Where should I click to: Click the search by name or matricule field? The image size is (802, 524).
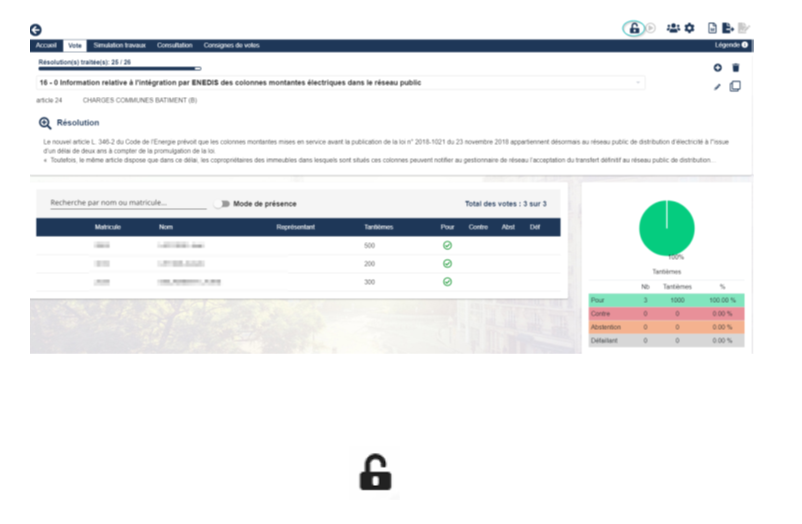(x=128, y=203)
